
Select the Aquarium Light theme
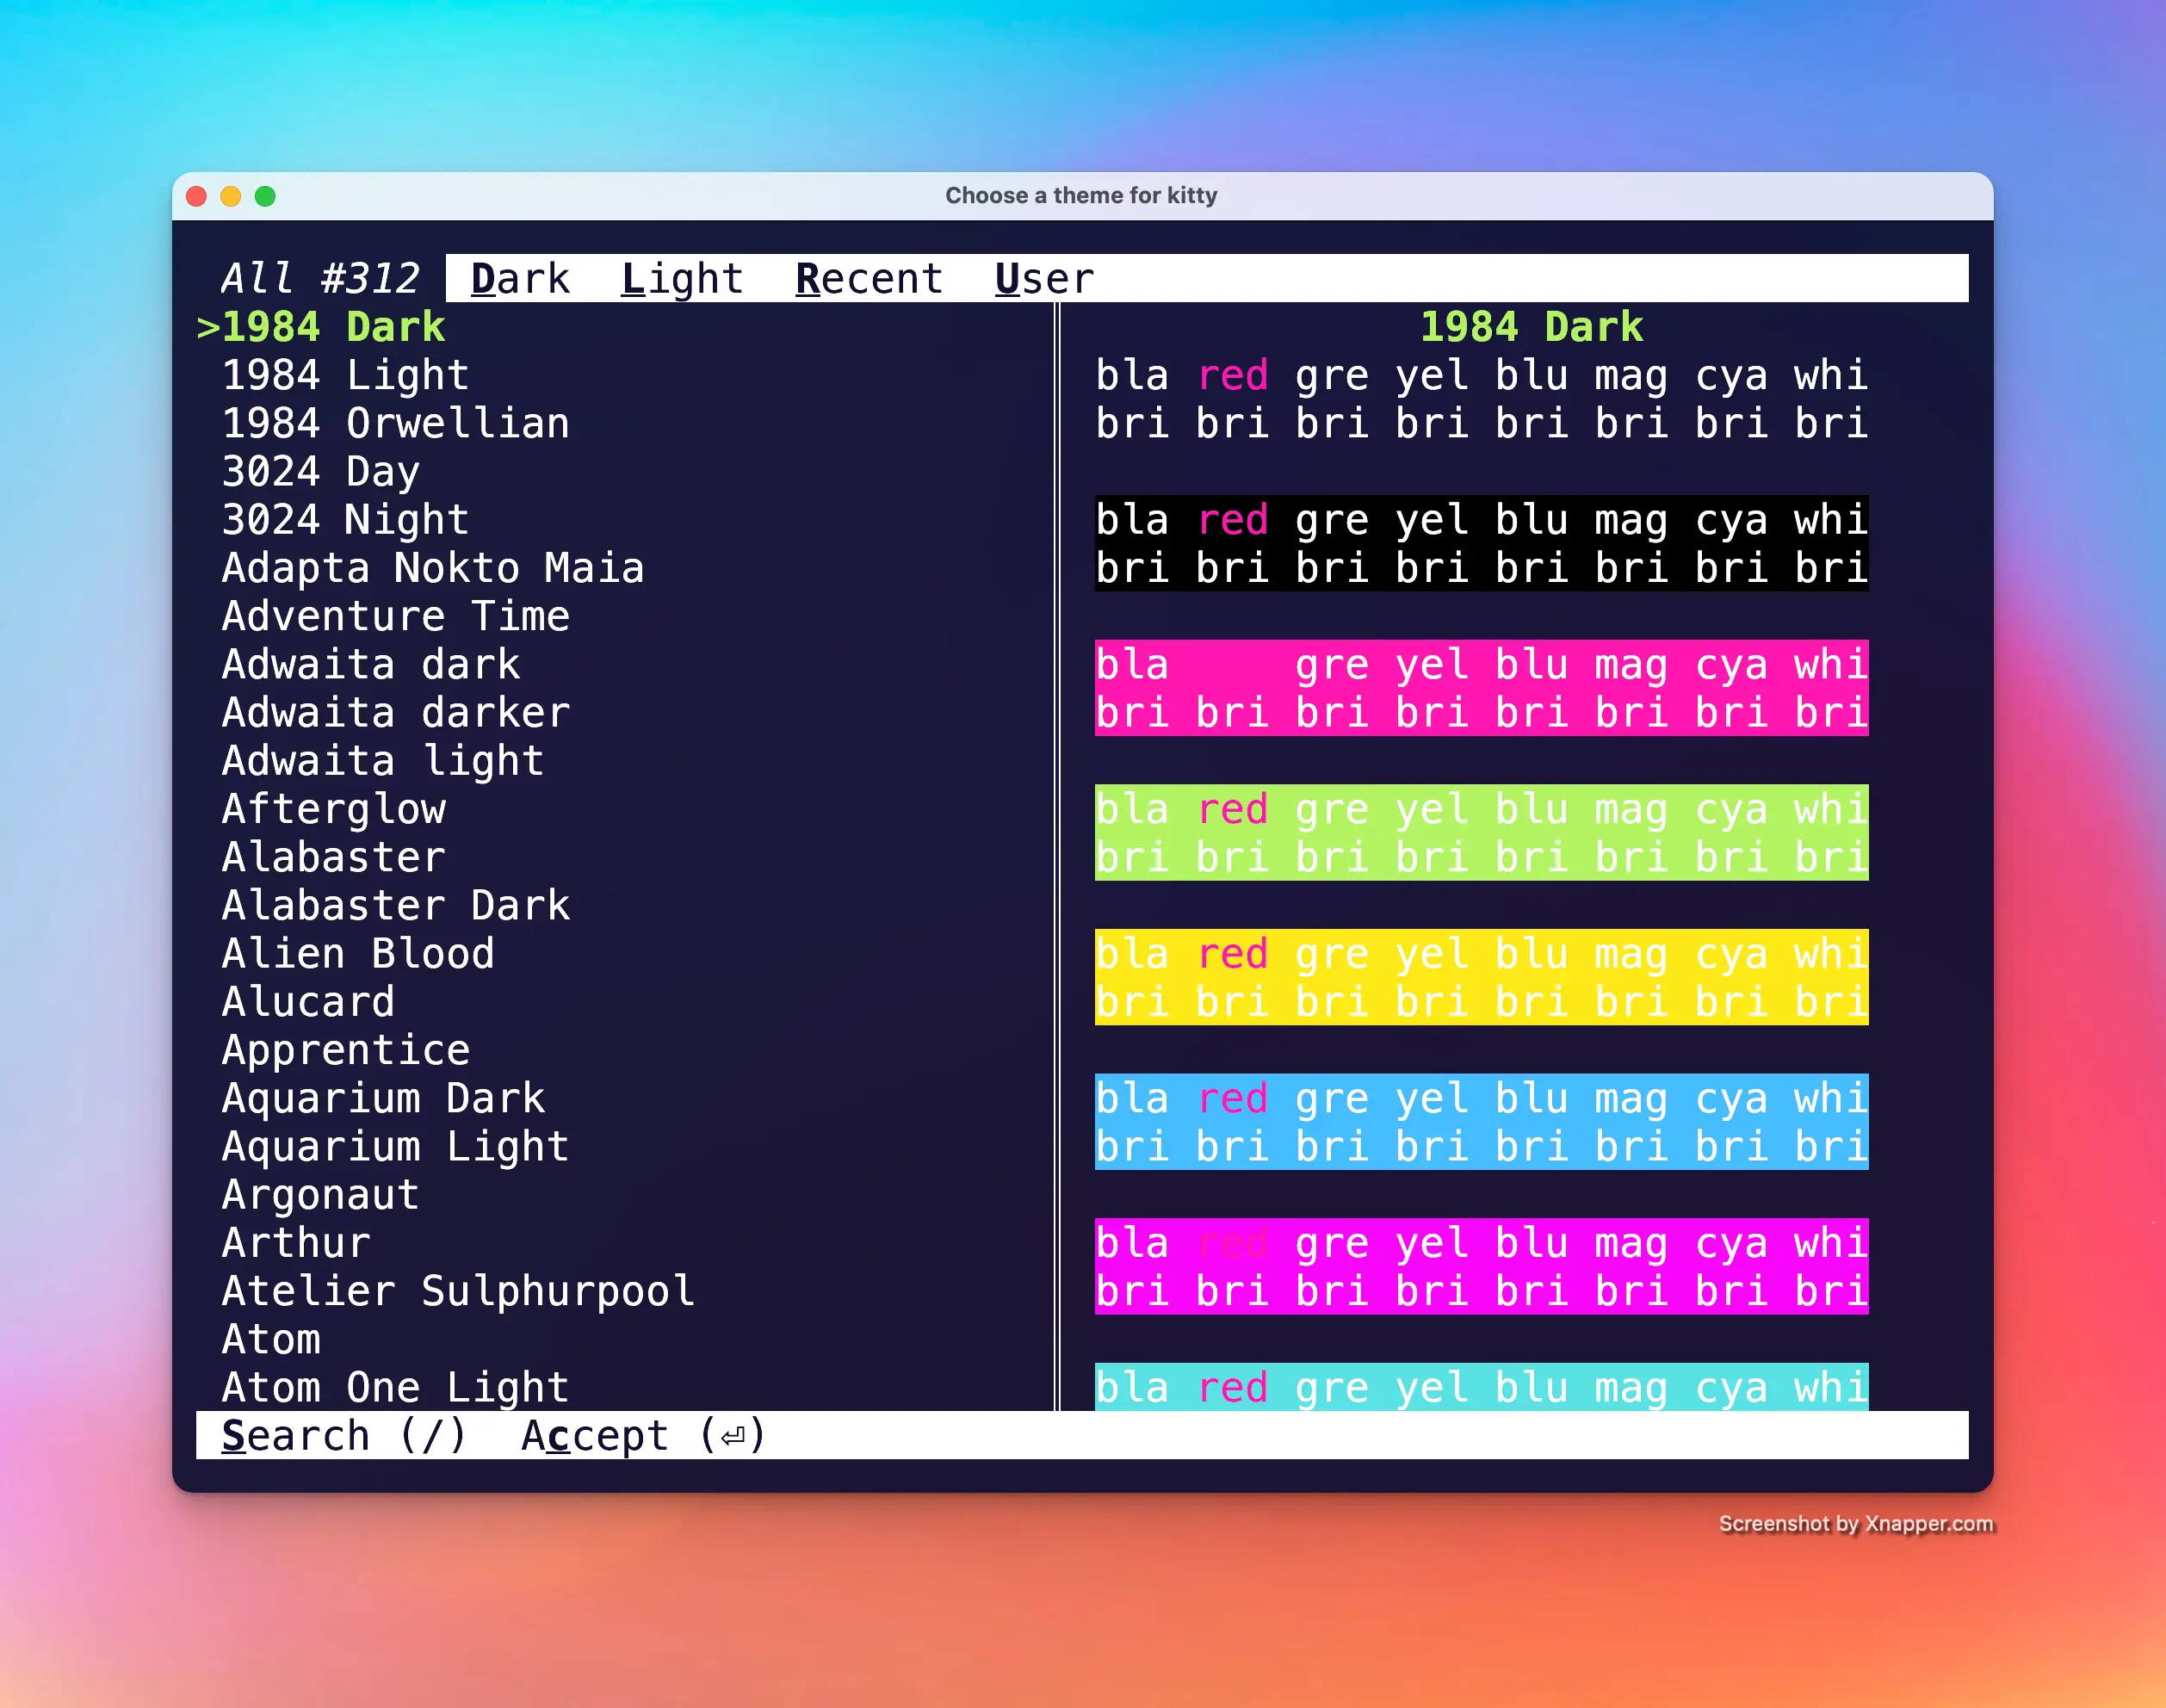click(x=396, y=1146)
